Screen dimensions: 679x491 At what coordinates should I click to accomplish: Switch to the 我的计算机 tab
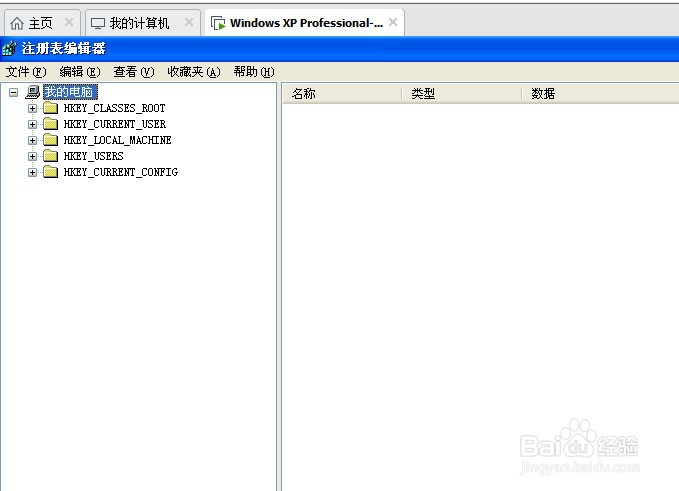pos(143,23)
